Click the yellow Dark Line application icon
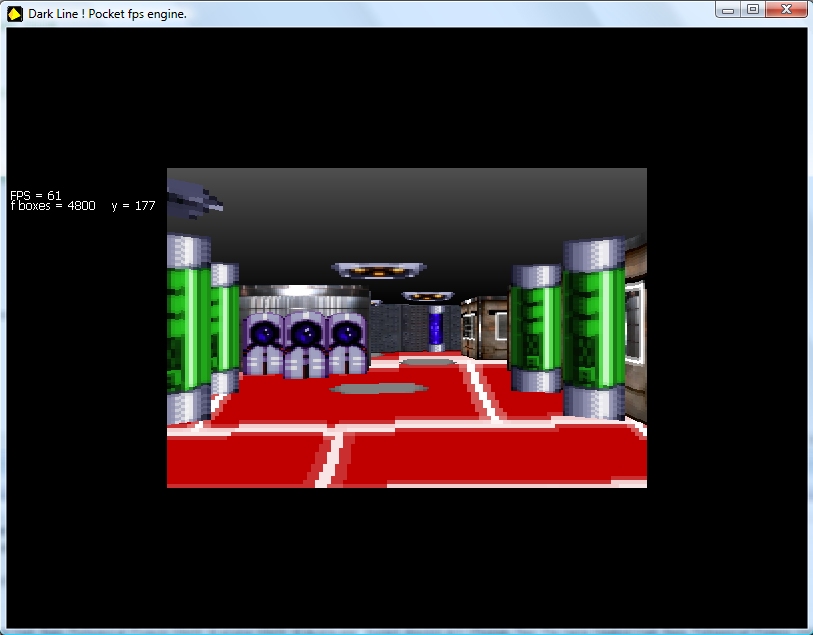 pyautogui.click(x=15, y=13)
